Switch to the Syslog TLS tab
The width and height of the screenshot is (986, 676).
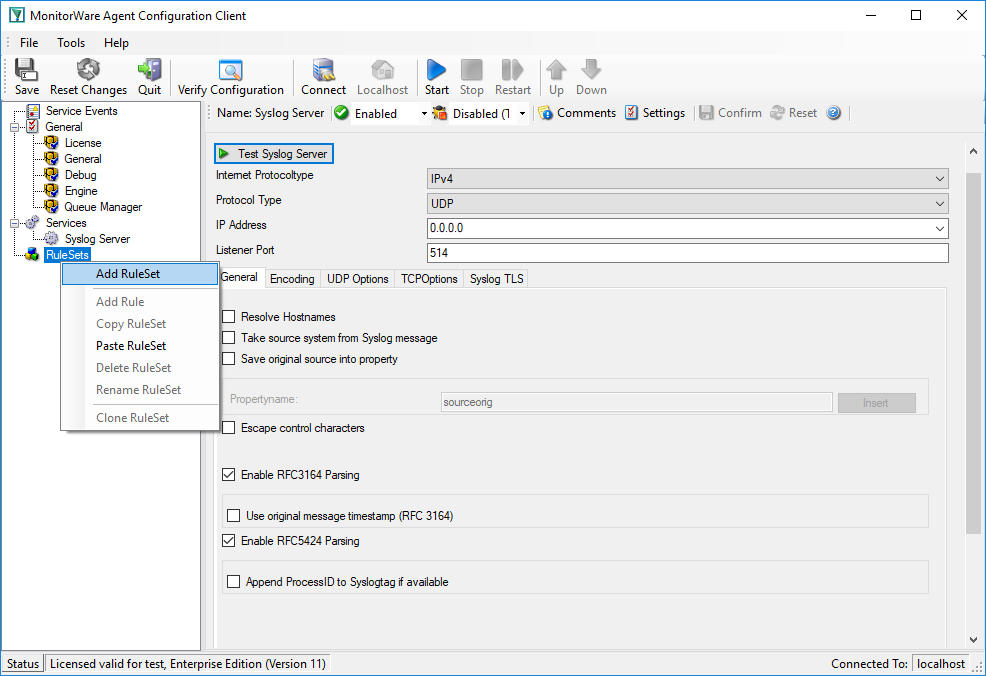click(496, 279)
